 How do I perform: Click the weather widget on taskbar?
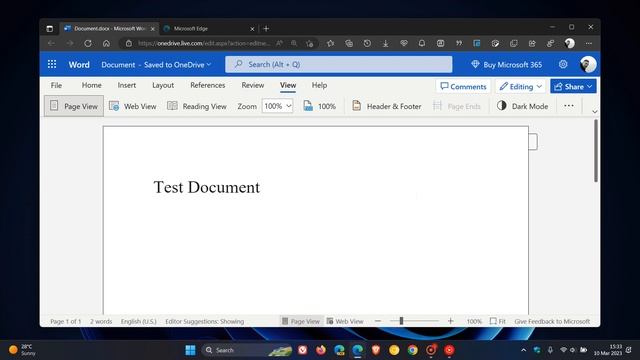22,350
